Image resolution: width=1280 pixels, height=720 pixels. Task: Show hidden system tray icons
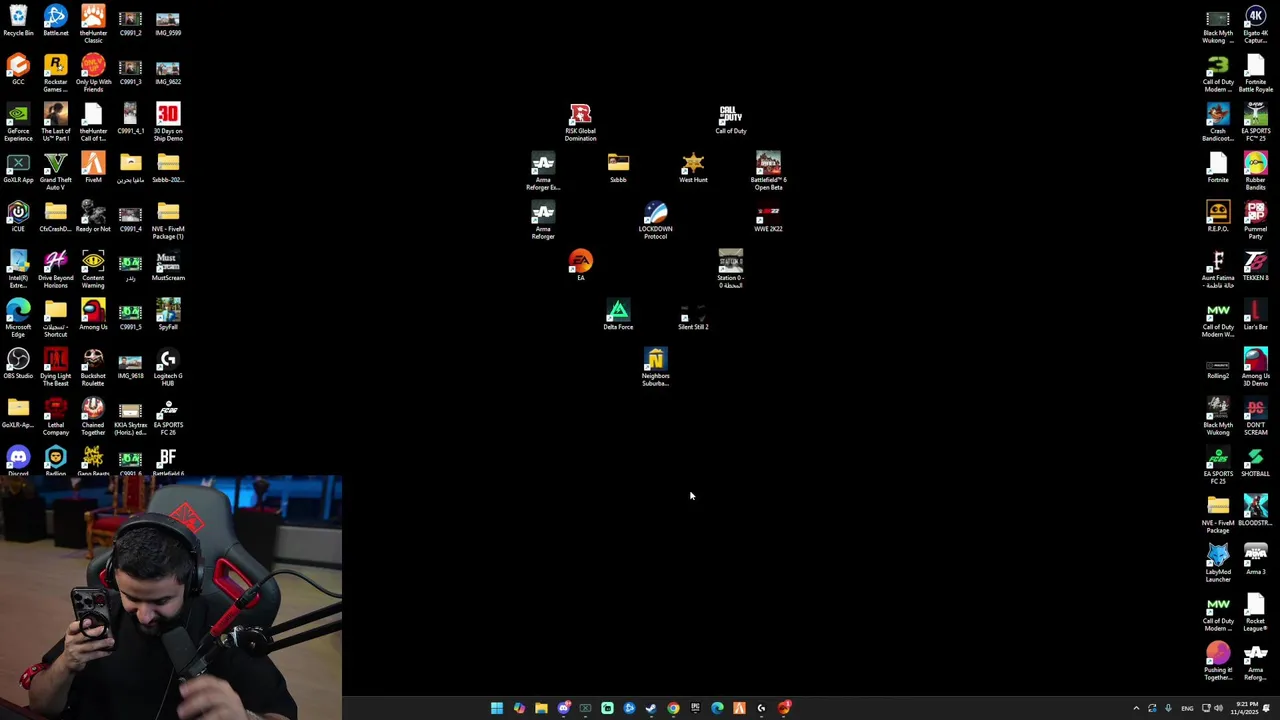click(x=1136, y=708)
